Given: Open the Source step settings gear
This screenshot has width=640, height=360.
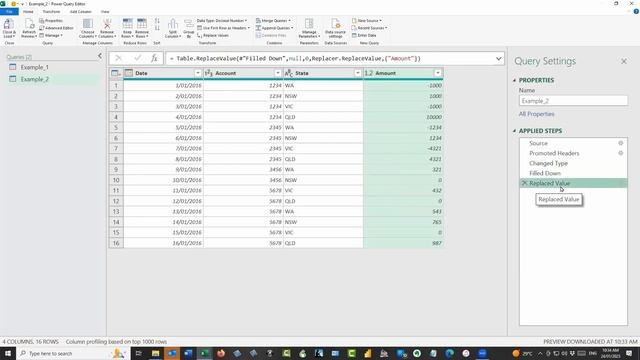Looking at the screenshot, I should 620,143.
